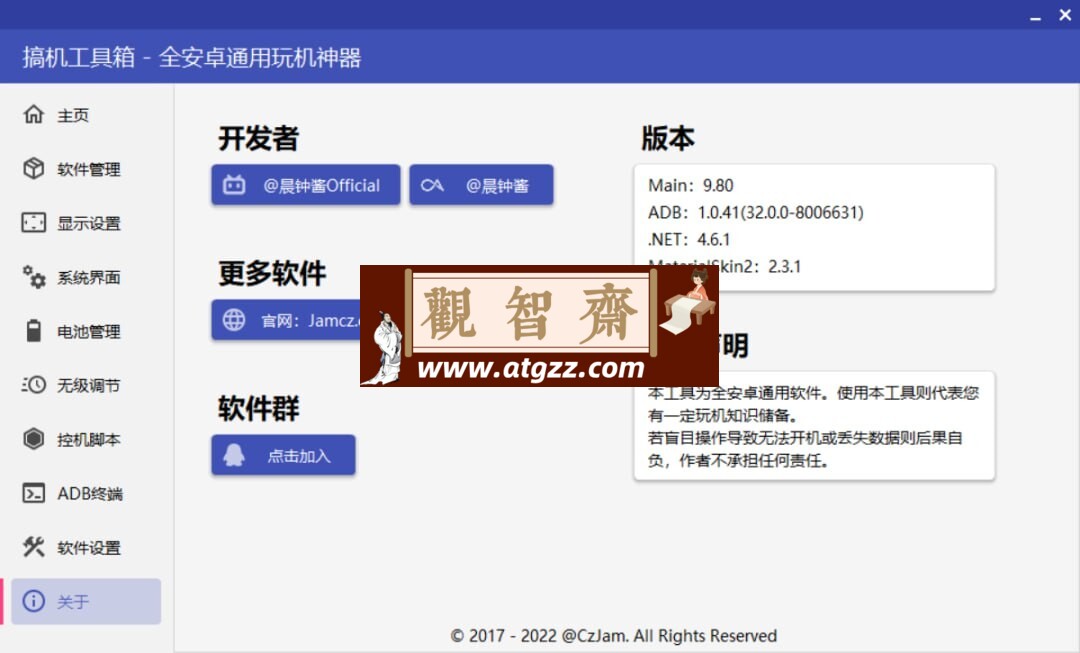Click the home house icon
This screenshot has height=653, width=1080.
[33, 114]
